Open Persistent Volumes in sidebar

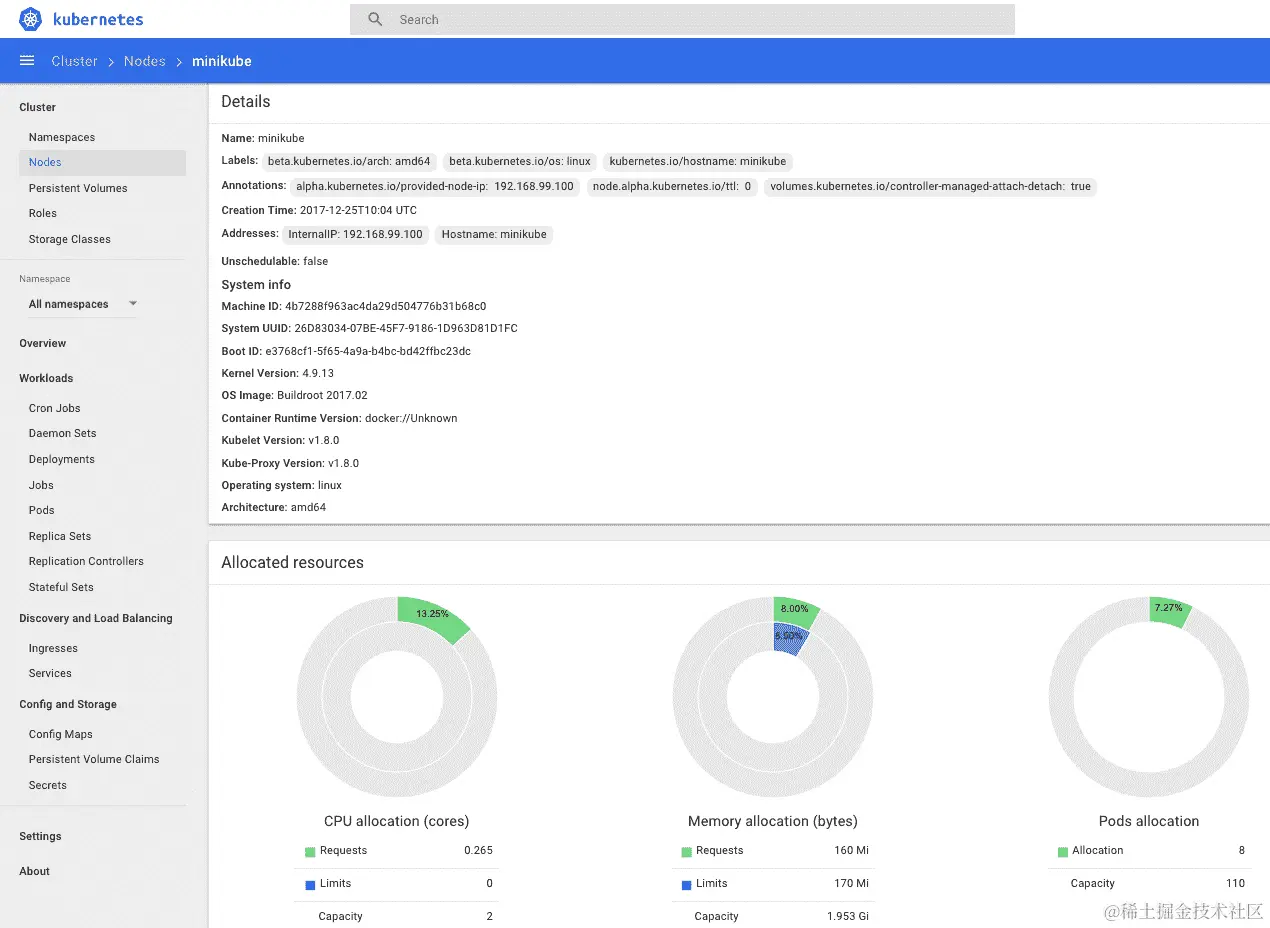point(78,188)
